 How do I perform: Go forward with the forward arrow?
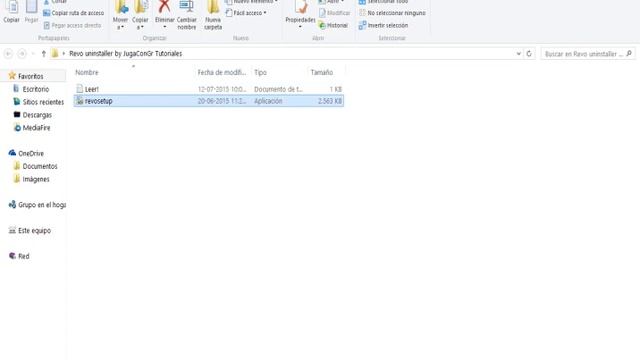click(22, 53)
